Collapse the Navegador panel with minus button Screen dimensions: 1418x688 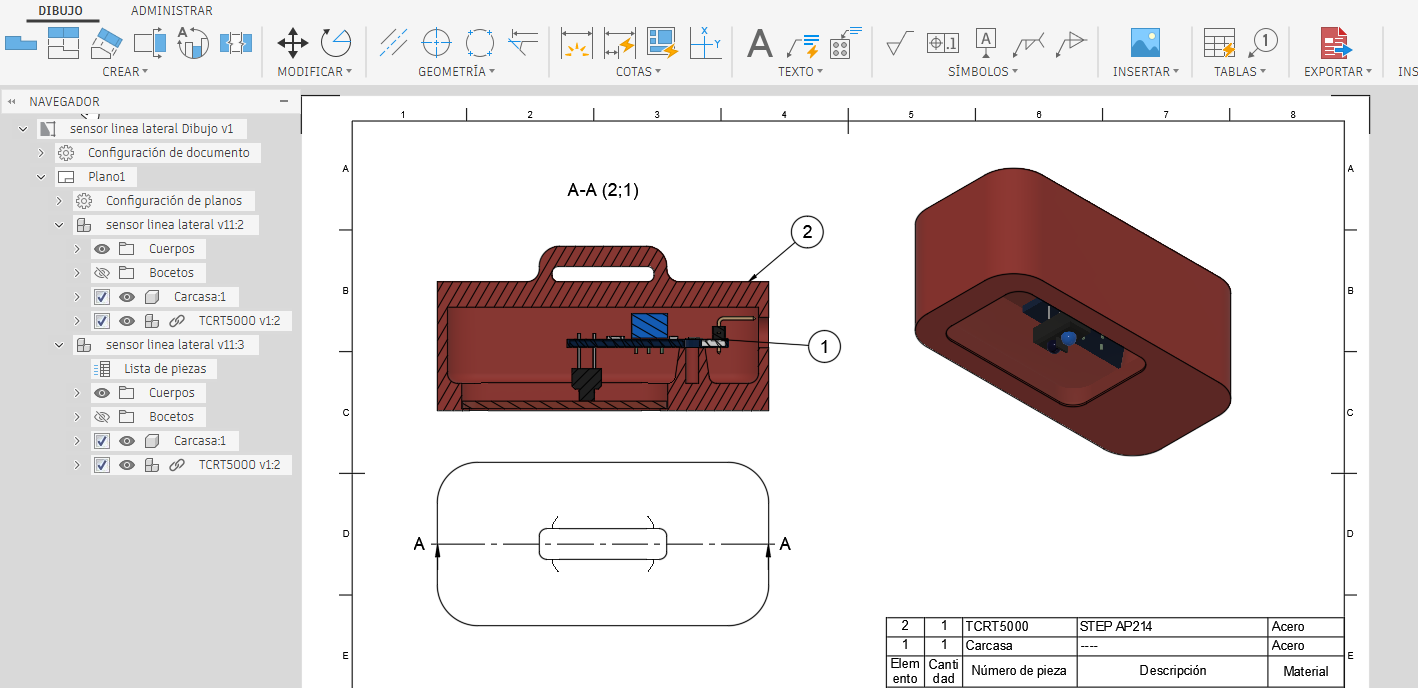pos(284,101)
